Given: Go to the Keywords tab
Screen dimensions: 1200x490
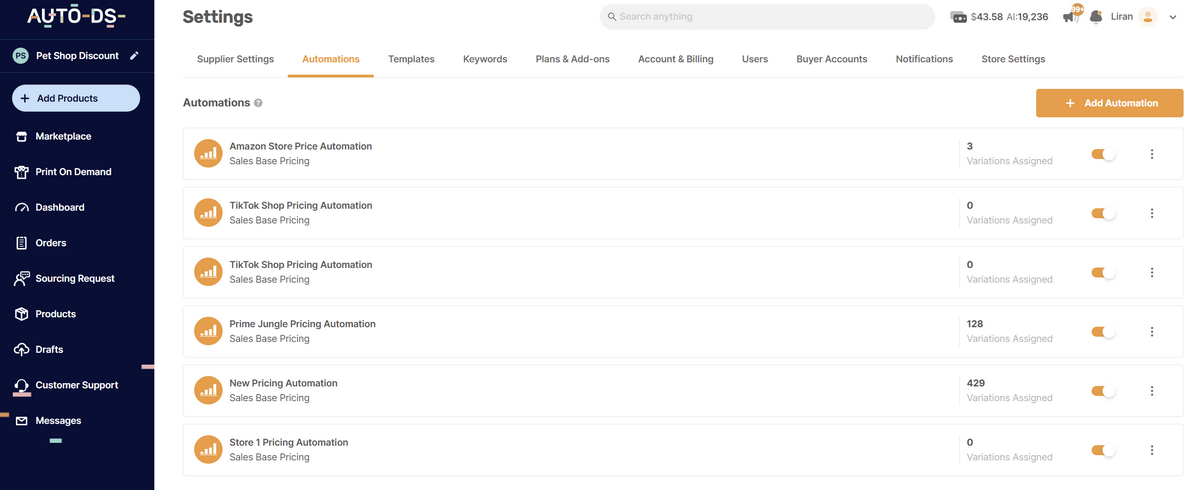Looking at the screenshot, I should click(x=485, y=59).
